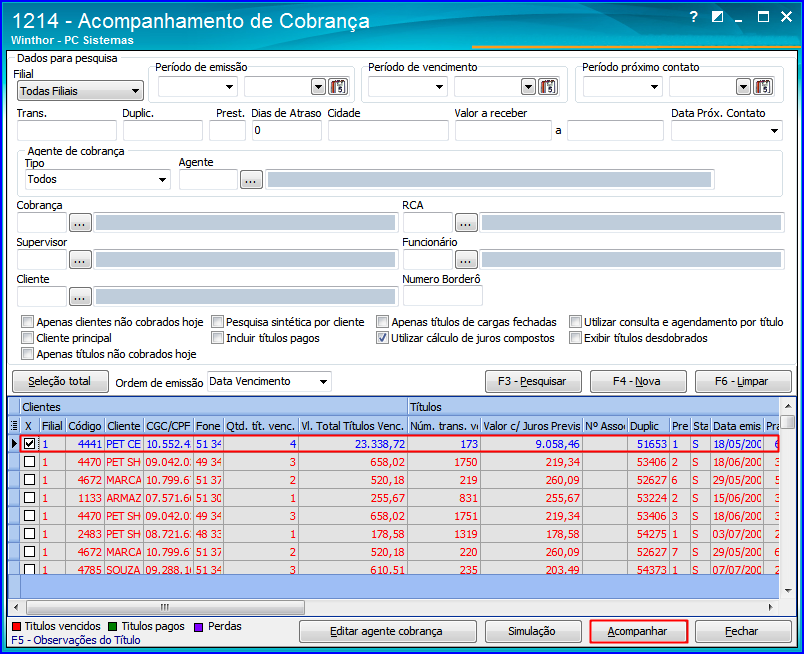Check row checkbox for client 1133
The height and width of the screenshot is (654, 804).
click(30, 498)
